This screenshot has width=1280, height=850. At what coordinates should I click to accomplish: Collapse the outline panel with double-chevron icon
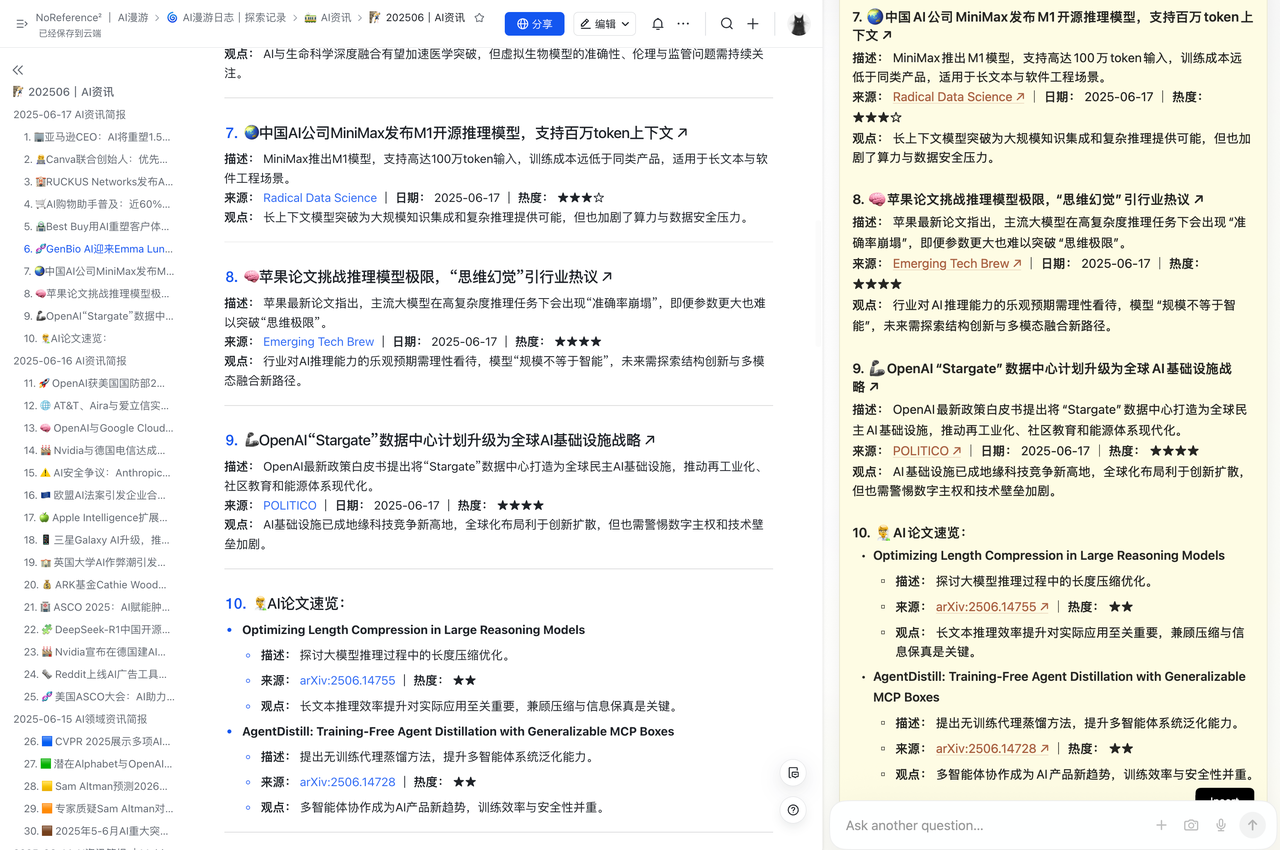click(x=18, y=70)
